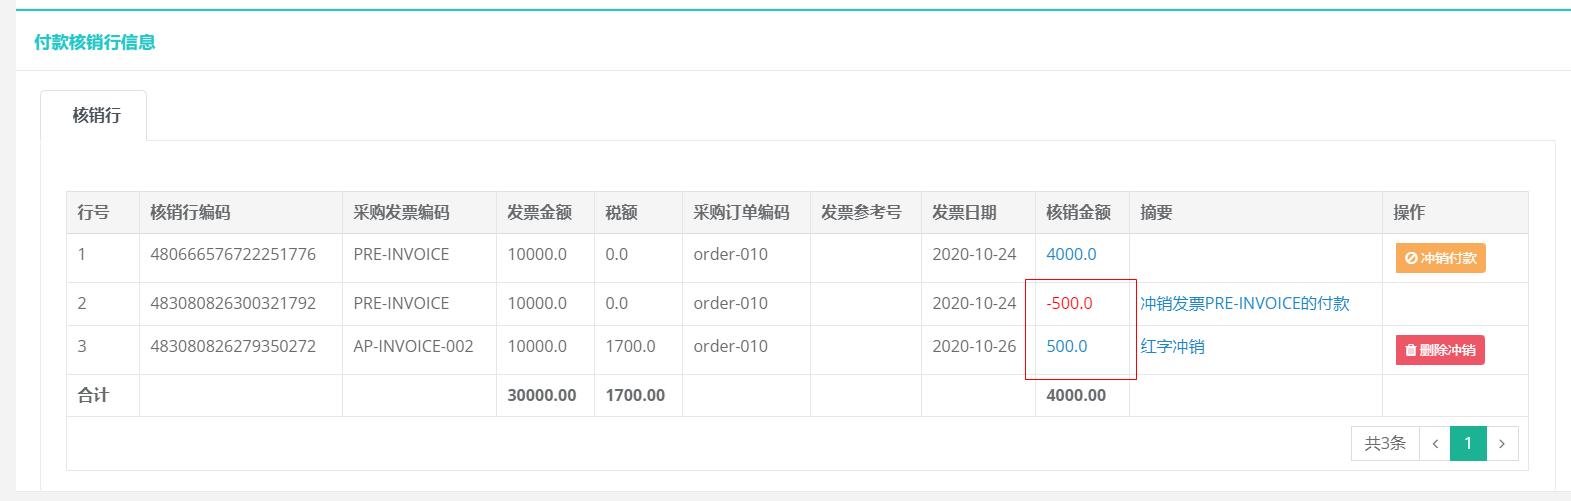Select the AP-INVOICE-002 invoice code cell
The image size is (1571, 501).
pyautogui.click(x=413, y=346)
